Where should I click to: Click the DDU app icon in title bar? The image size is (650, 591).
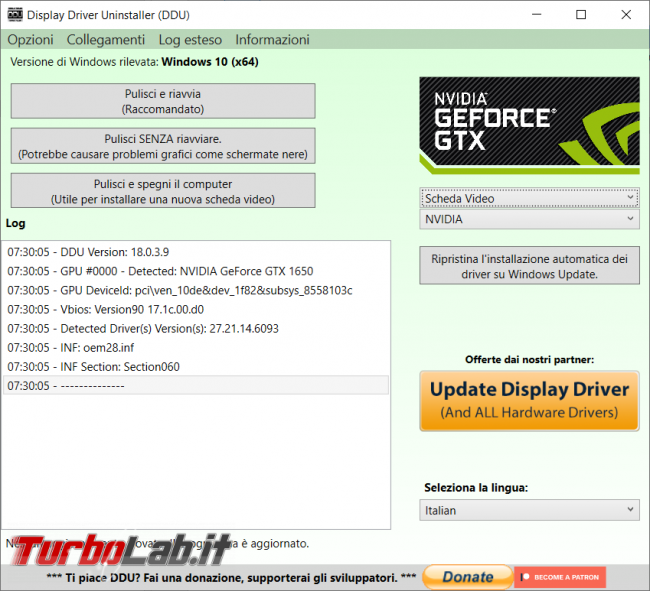[15, 15]
